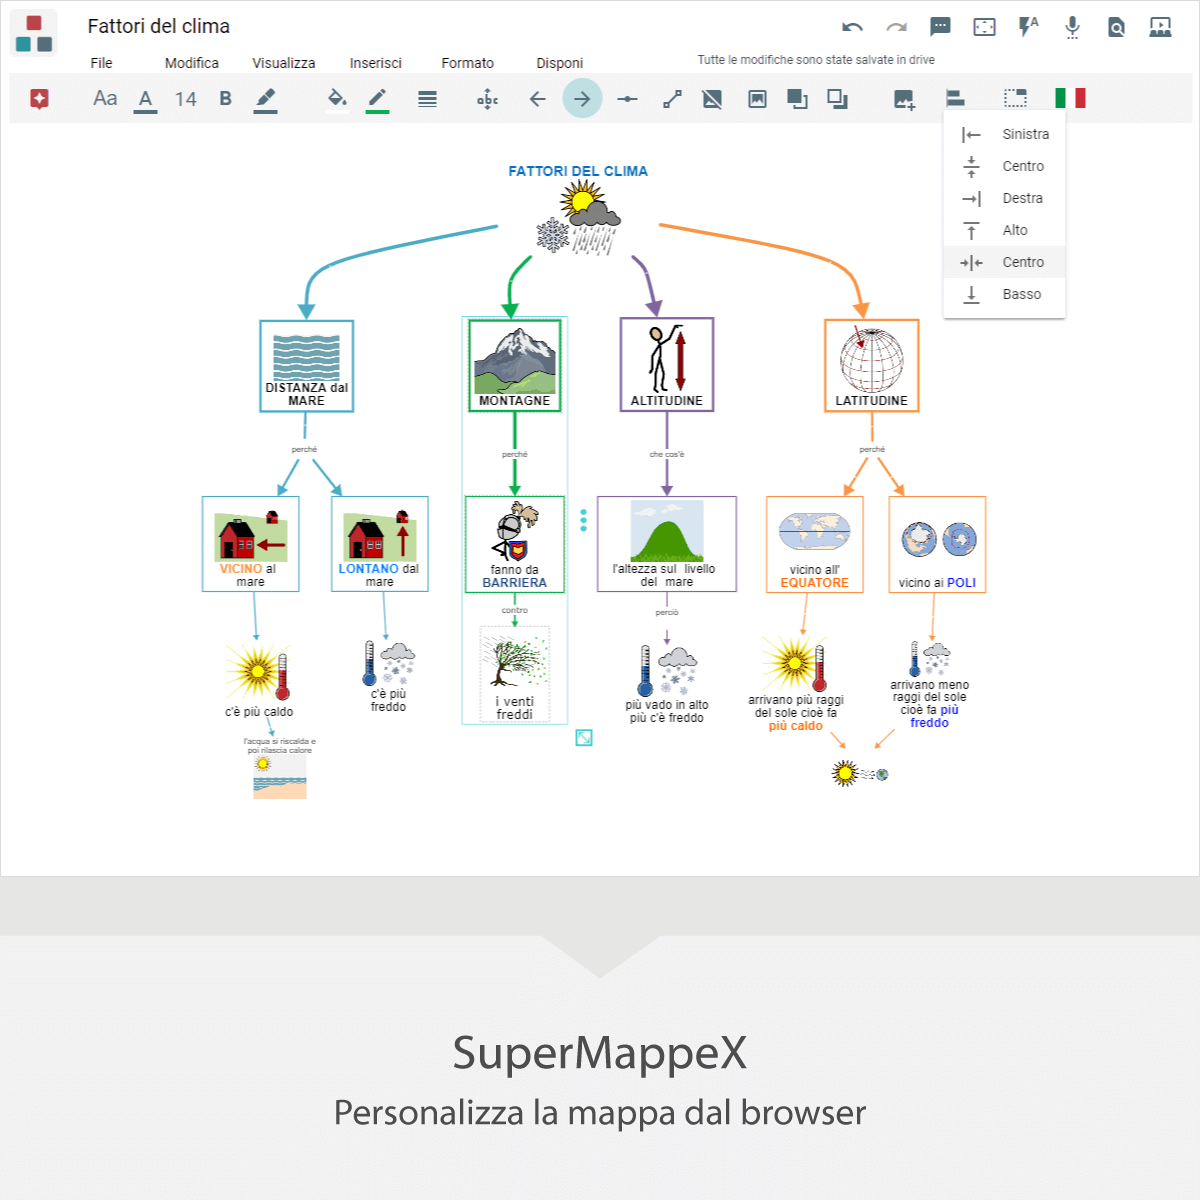The height and width of the screenshot is (1200, 1200).
Task: Click the abc text position icon
Action: tap(487, 99)
